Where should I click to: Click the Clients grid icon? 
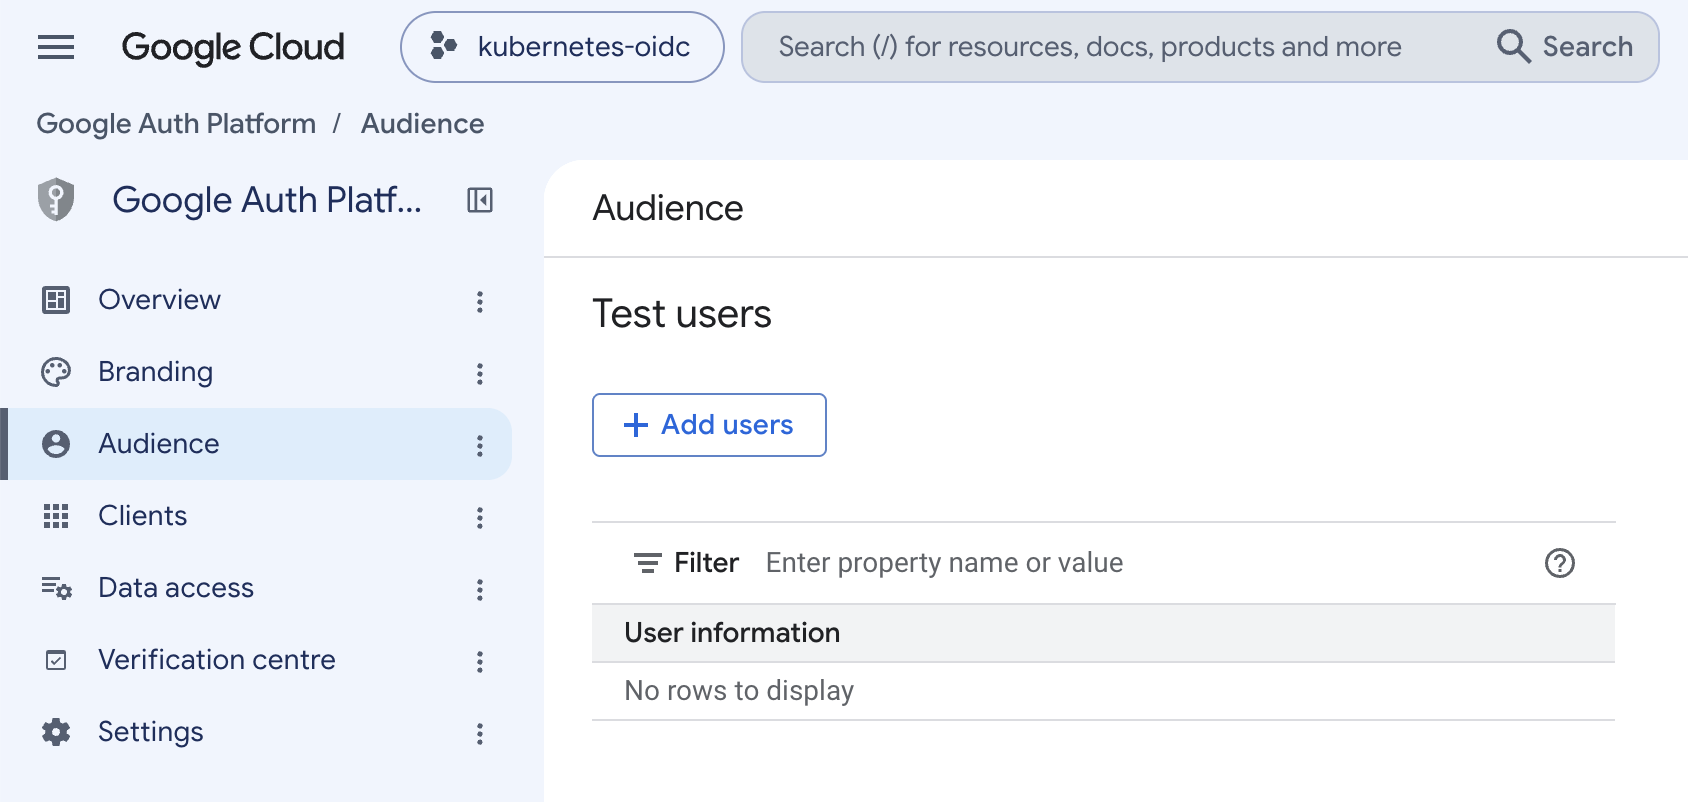coord(56,516)
